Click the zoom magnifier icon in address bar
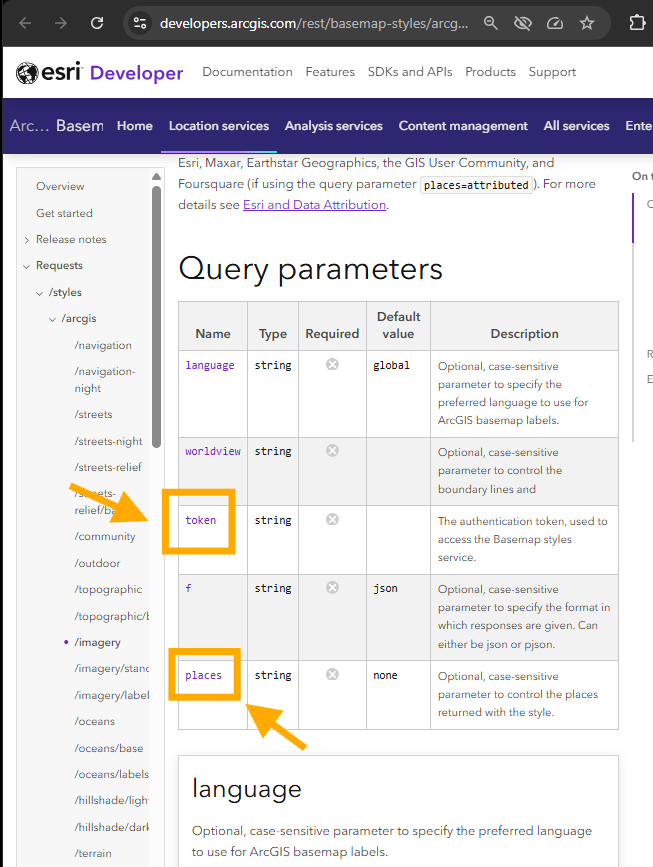This screenshot has height=867, width=653. [x=490, y=23]
